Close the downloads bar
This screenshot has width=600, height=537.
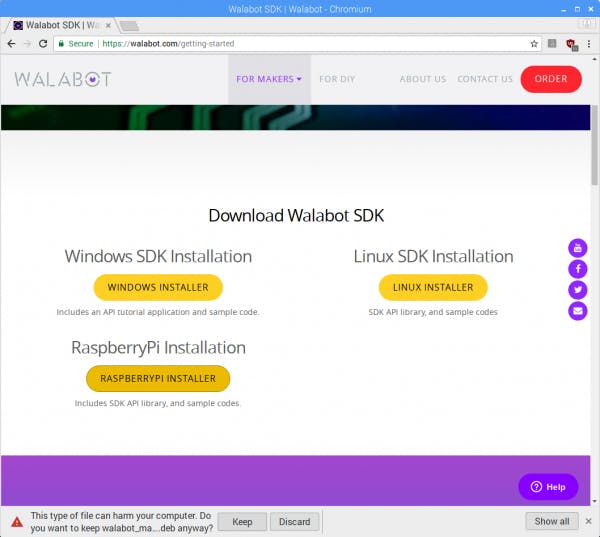[588, 521]
